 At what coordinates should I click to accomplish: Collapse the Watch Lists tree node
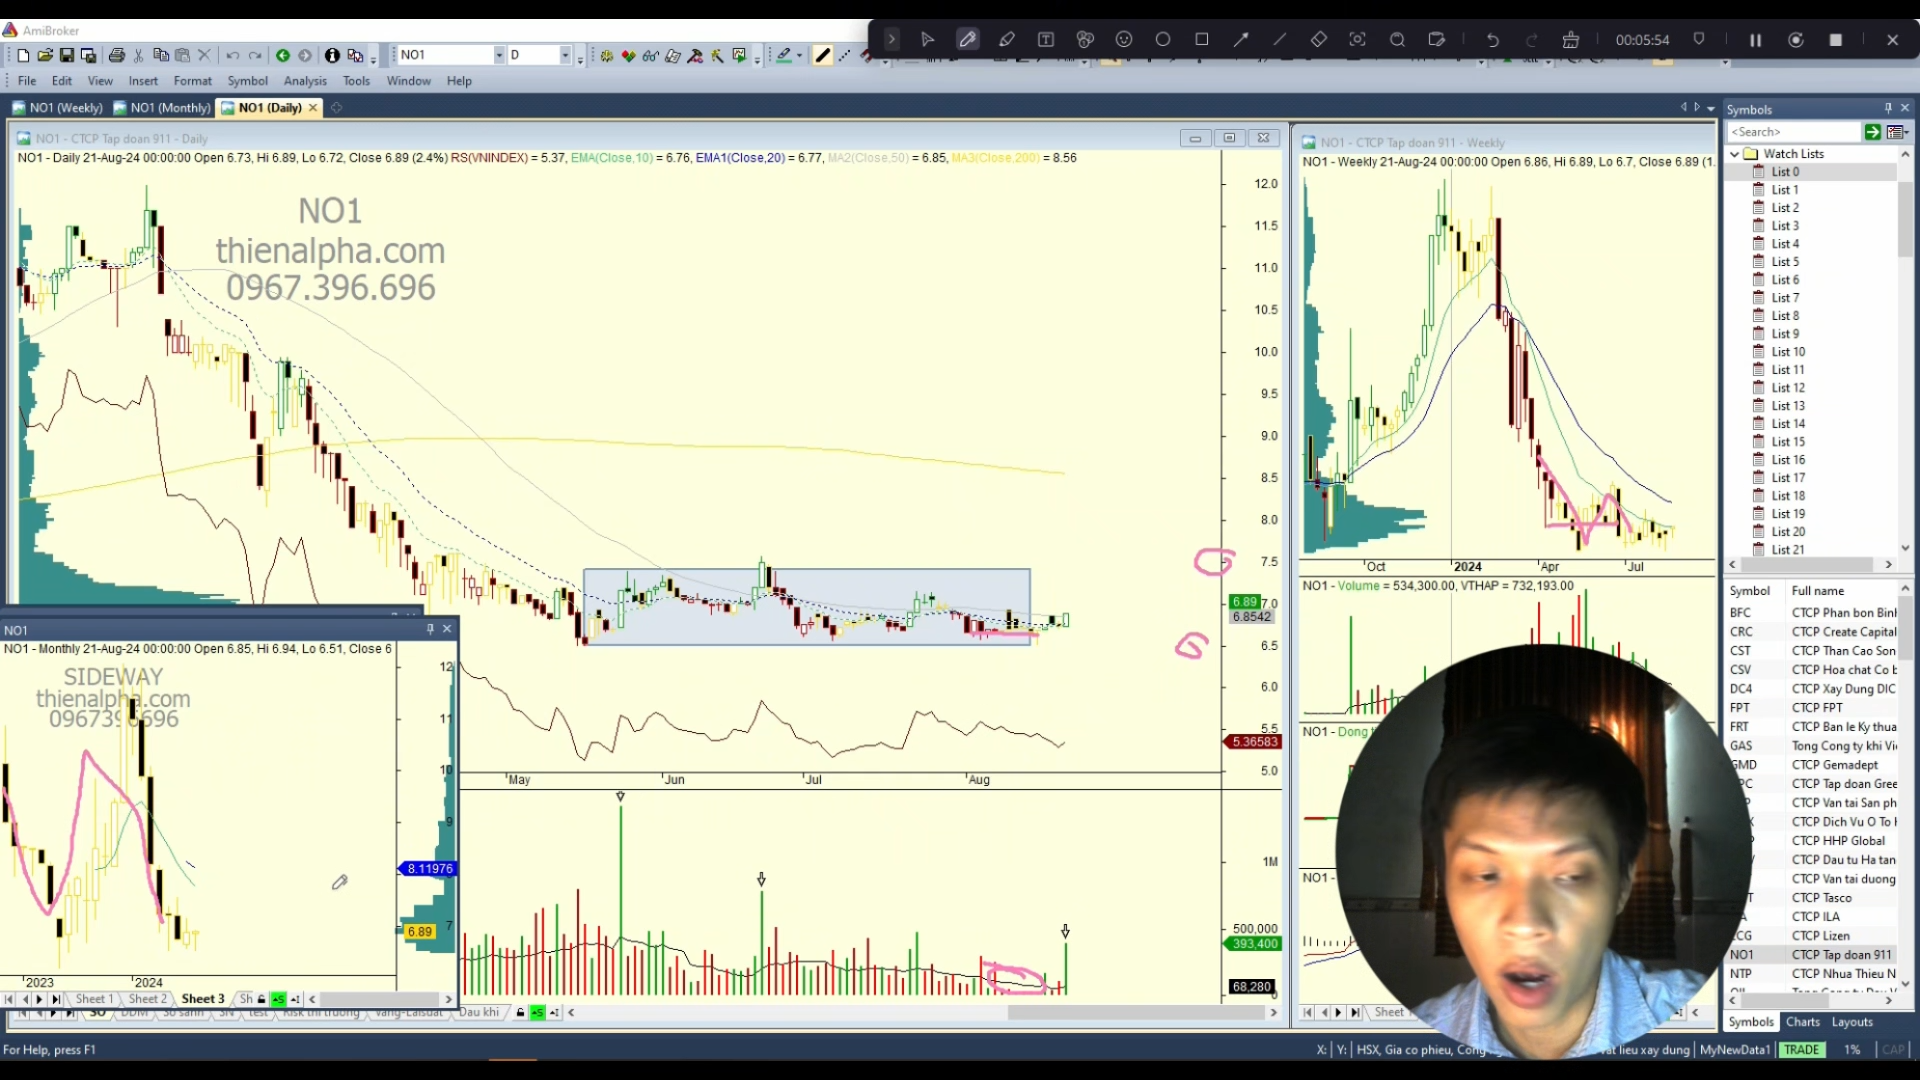coord(1735,154)
